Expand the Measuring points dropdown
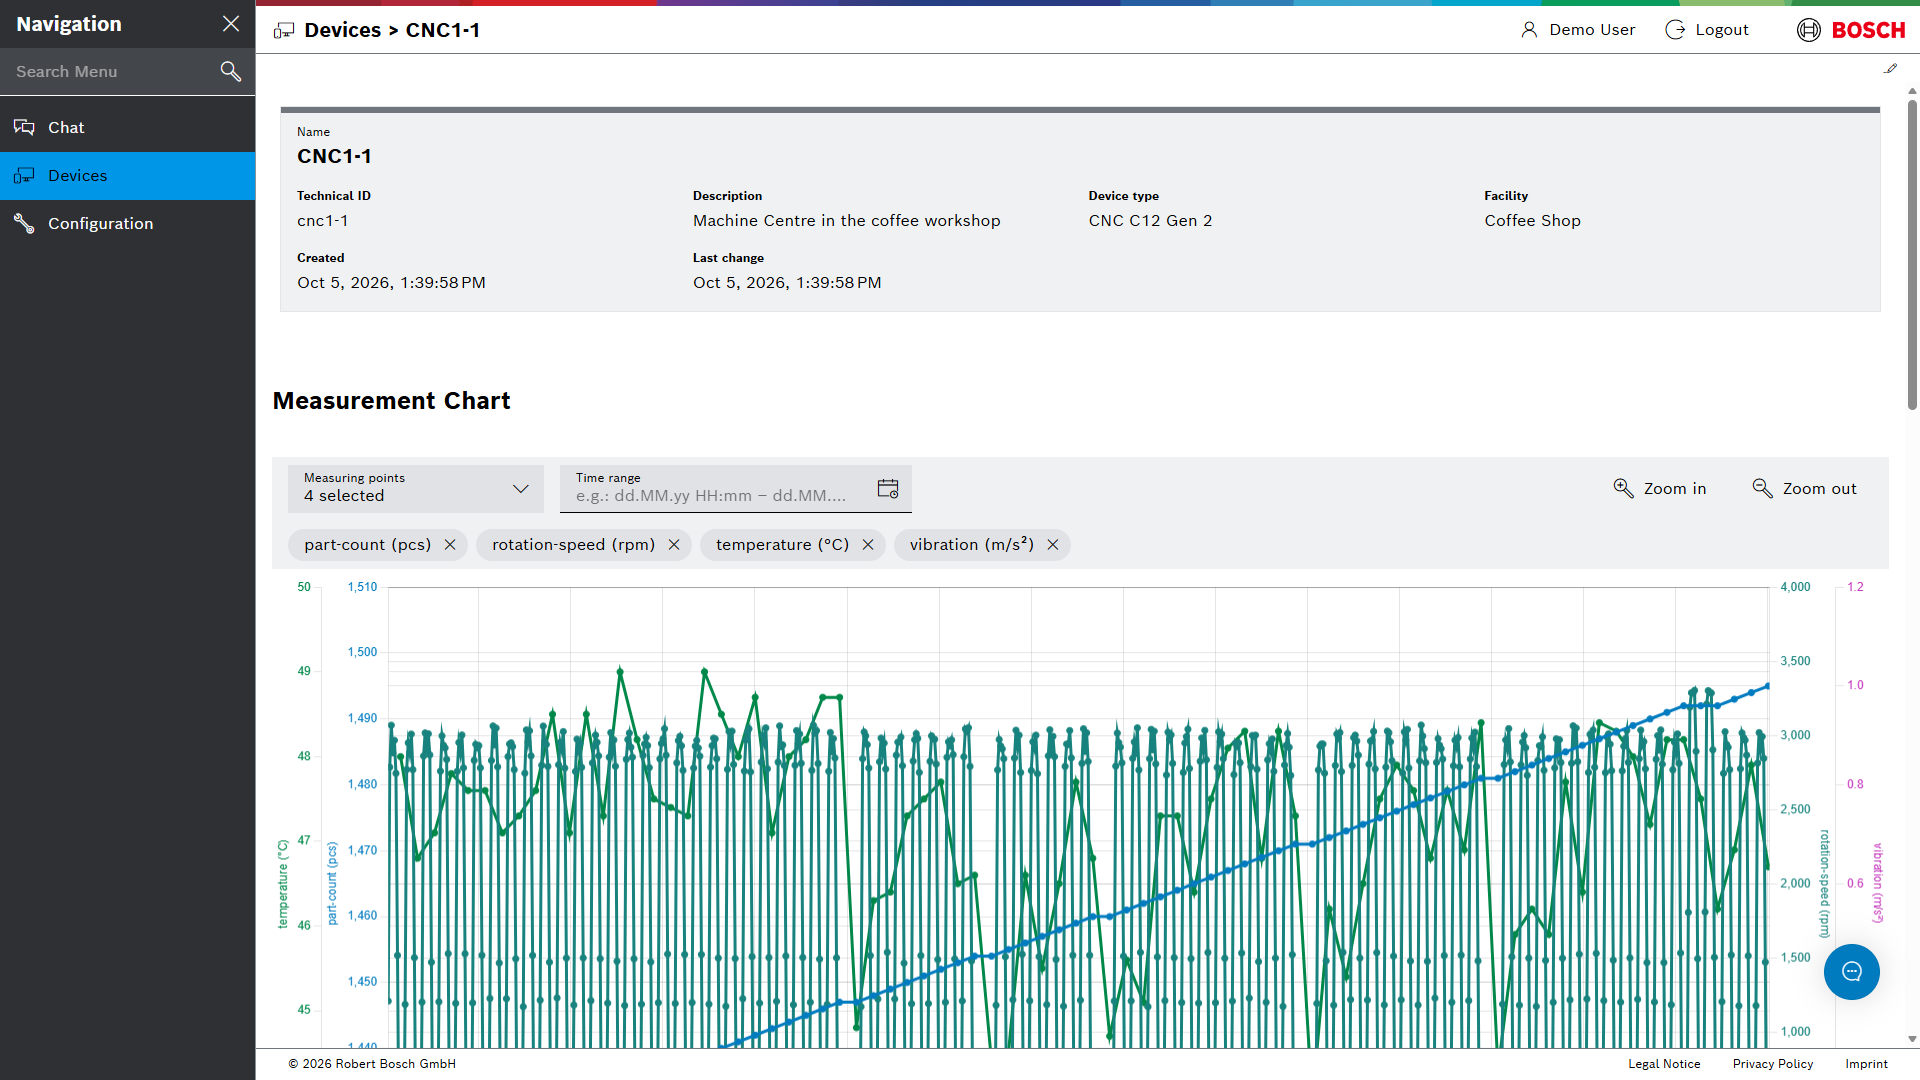 coord(416,488)
